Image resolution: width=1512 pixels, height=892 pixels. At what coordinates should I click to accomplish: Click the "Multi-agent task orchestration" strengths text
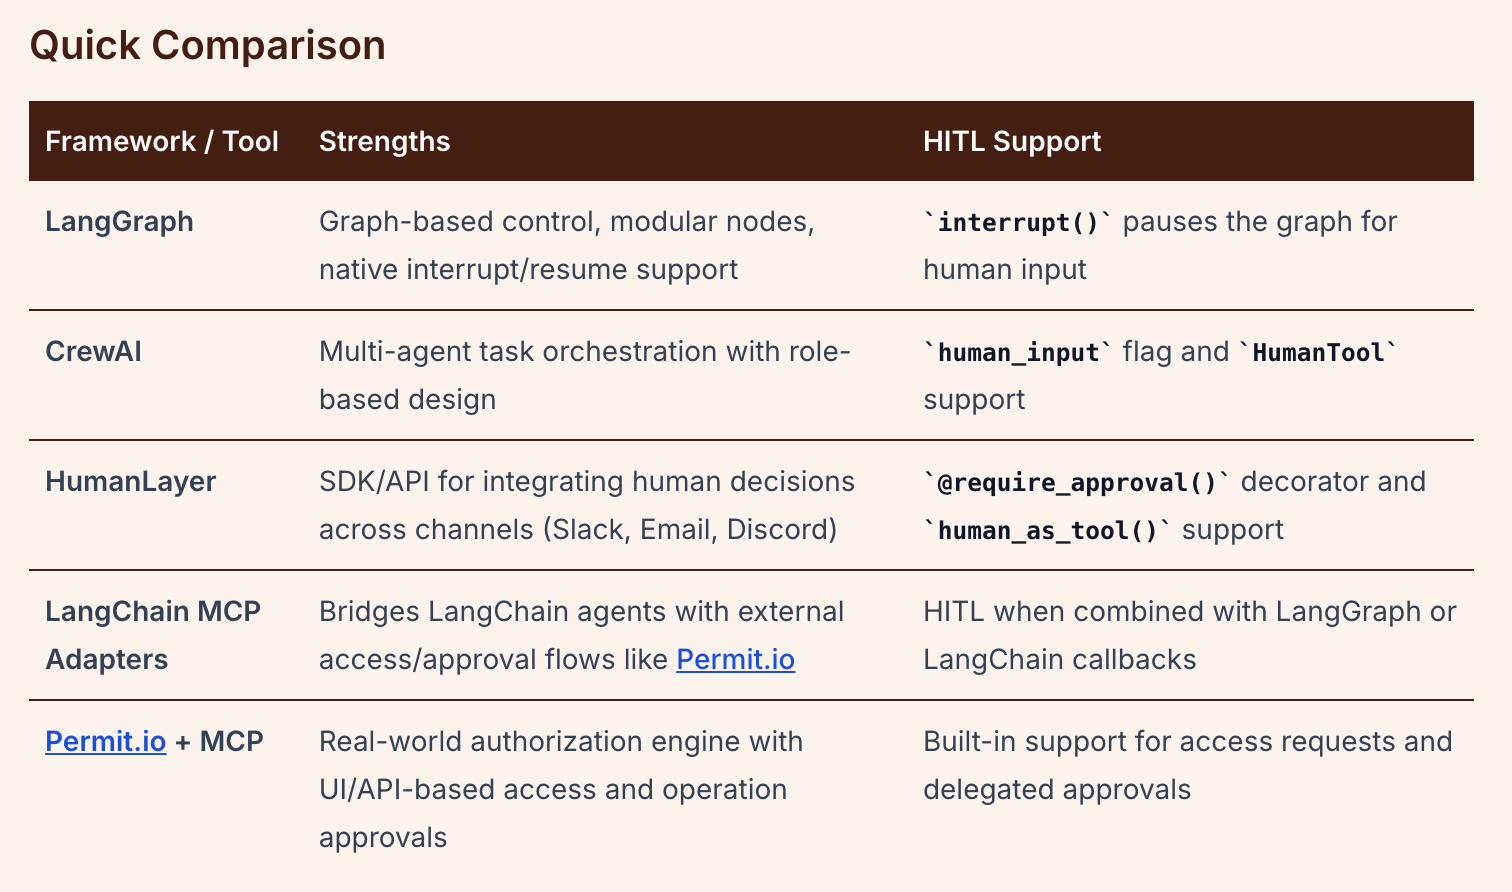[584, 352]
